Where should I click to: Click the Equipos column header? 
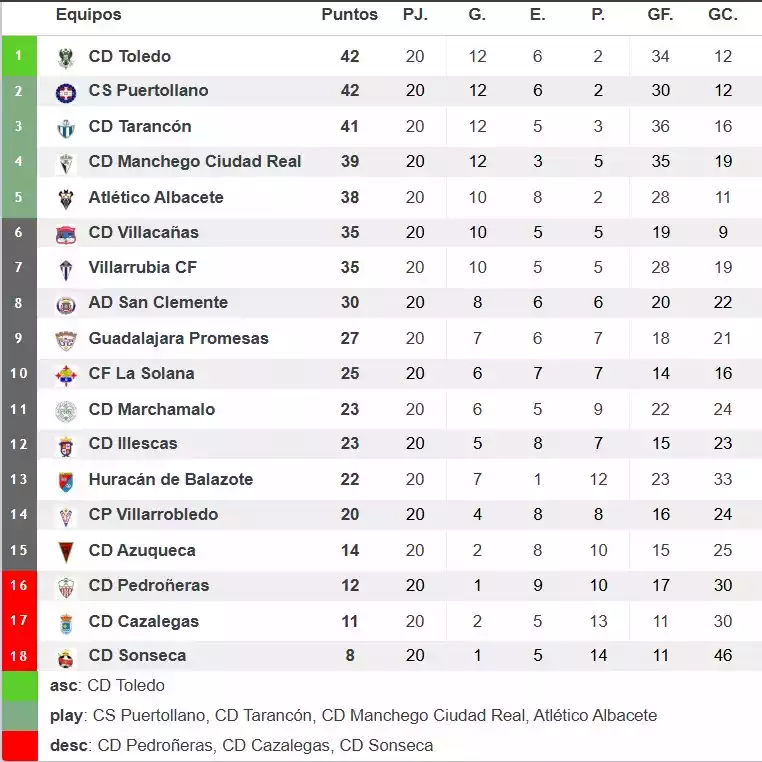click(88, 15)
